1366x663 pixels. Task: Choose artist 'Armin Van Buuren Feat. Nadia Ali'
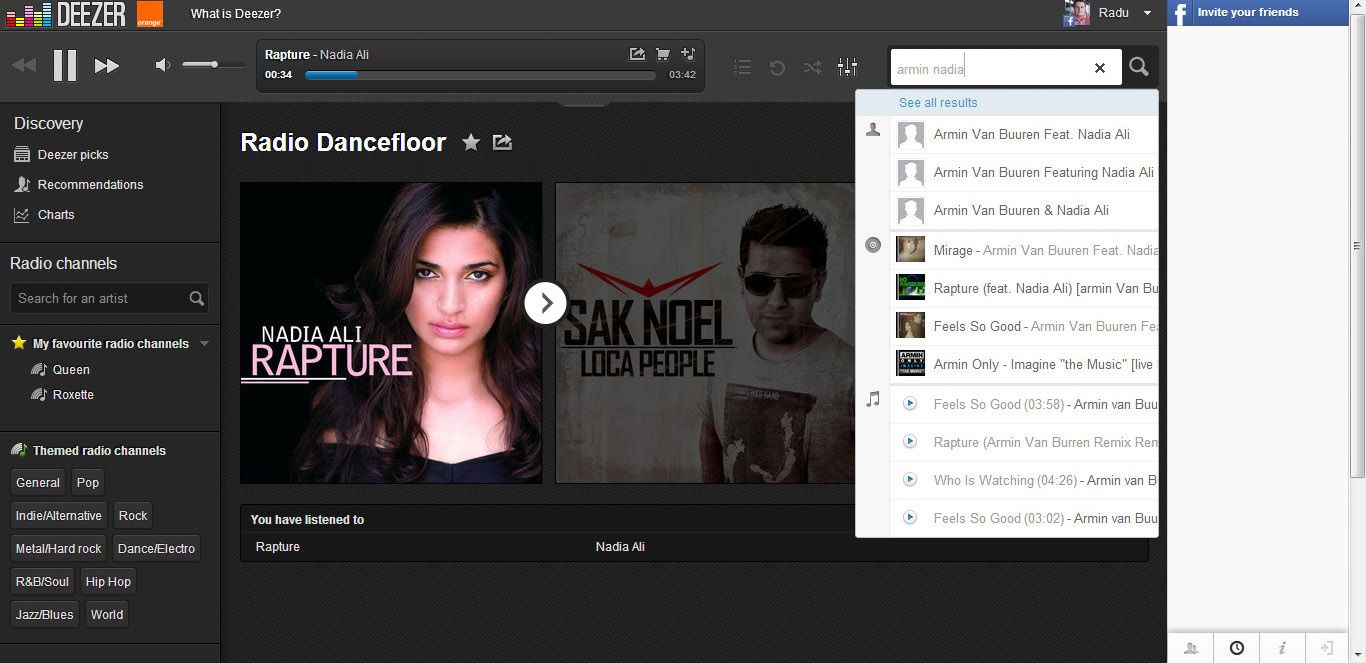pos(1024,134)
